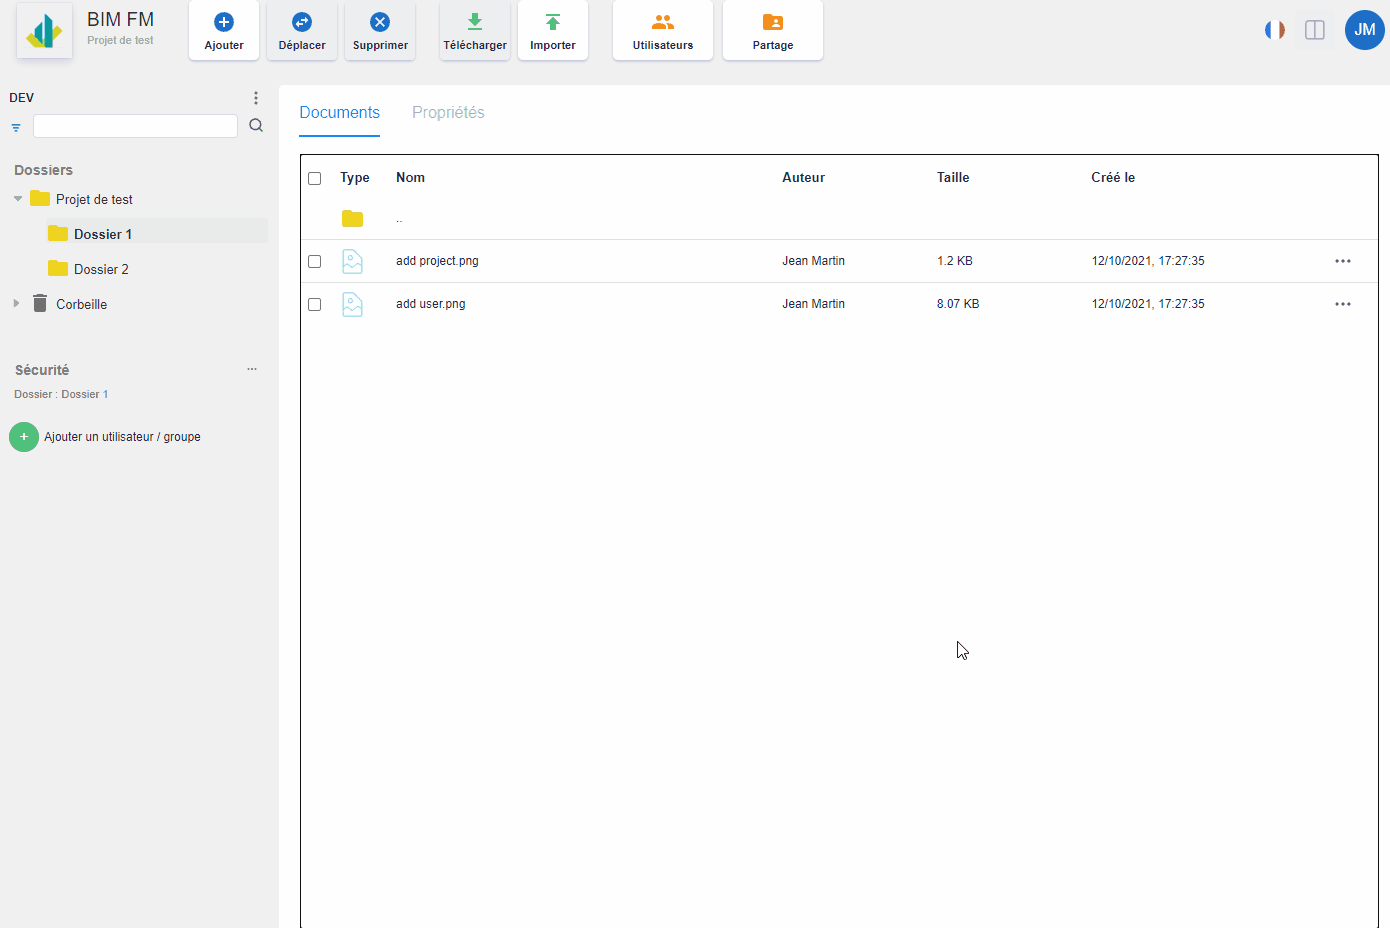Switch to the Propriétés tab
The height and width of the screenshot is (928, 1390).
pyautogui.click(x=448, y=113)
